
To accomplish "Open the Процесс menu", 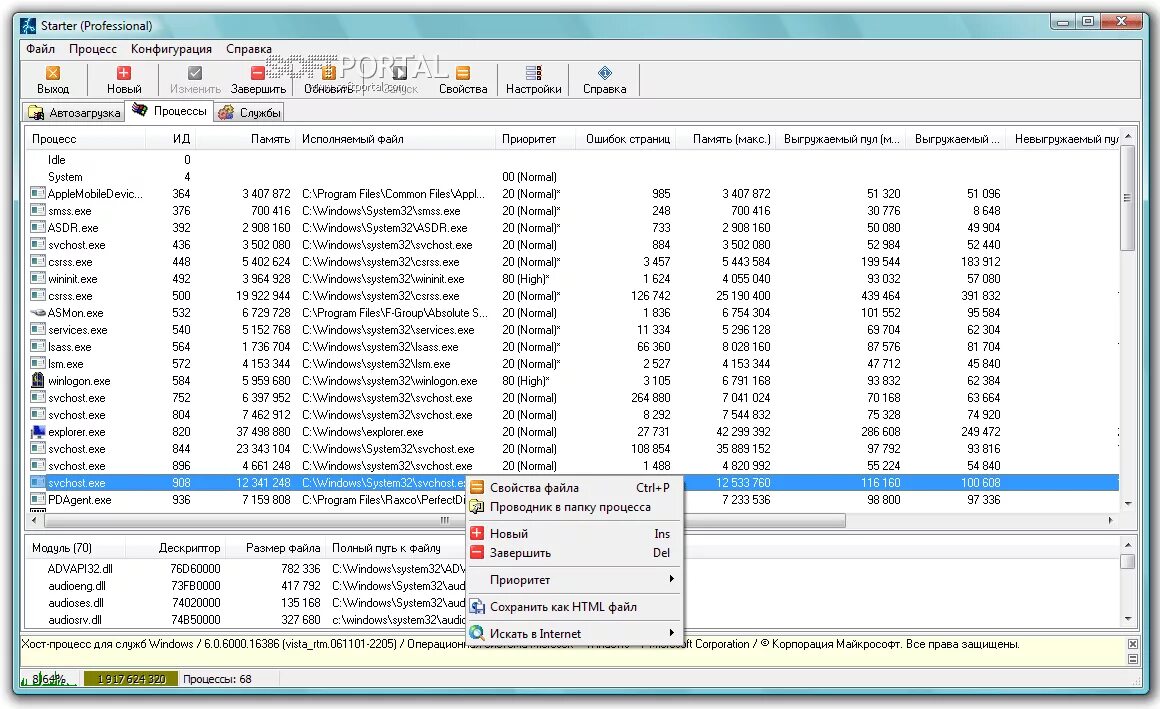I will [92, 49].
